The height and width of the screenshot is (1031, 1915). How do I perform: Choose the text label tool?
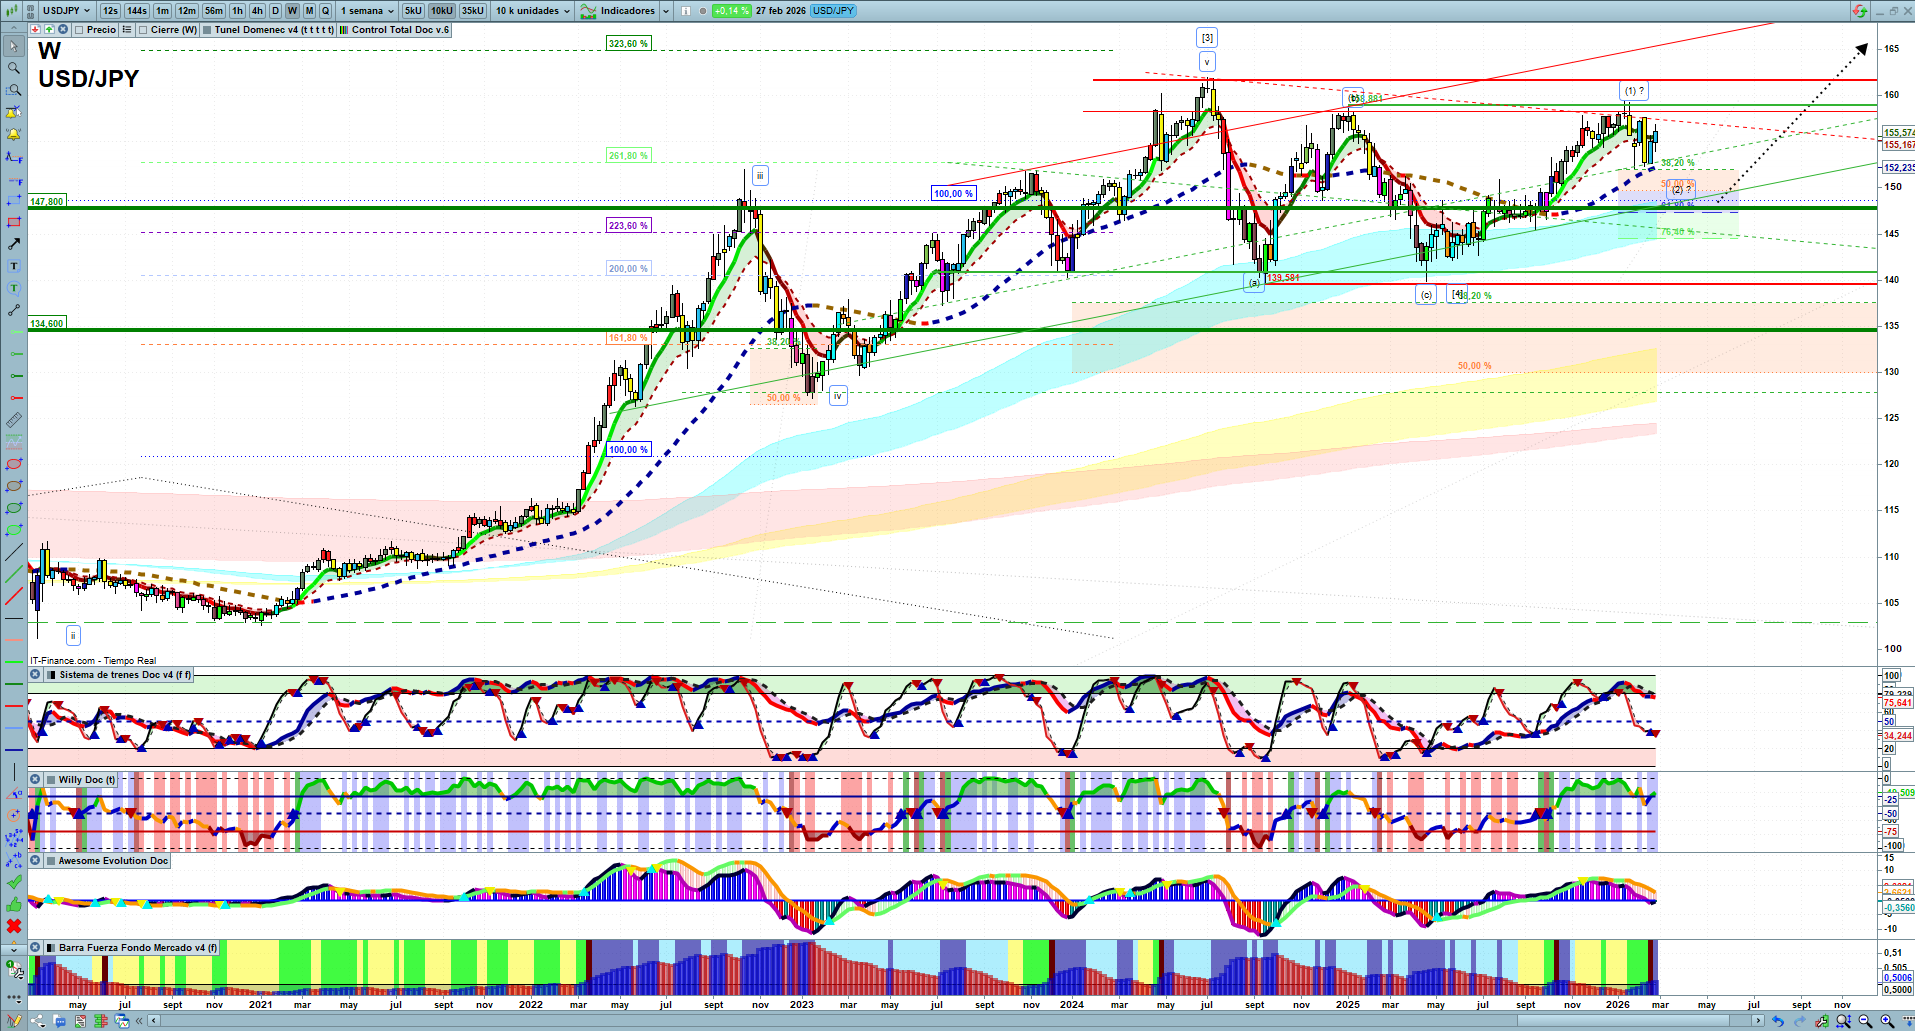13,266
